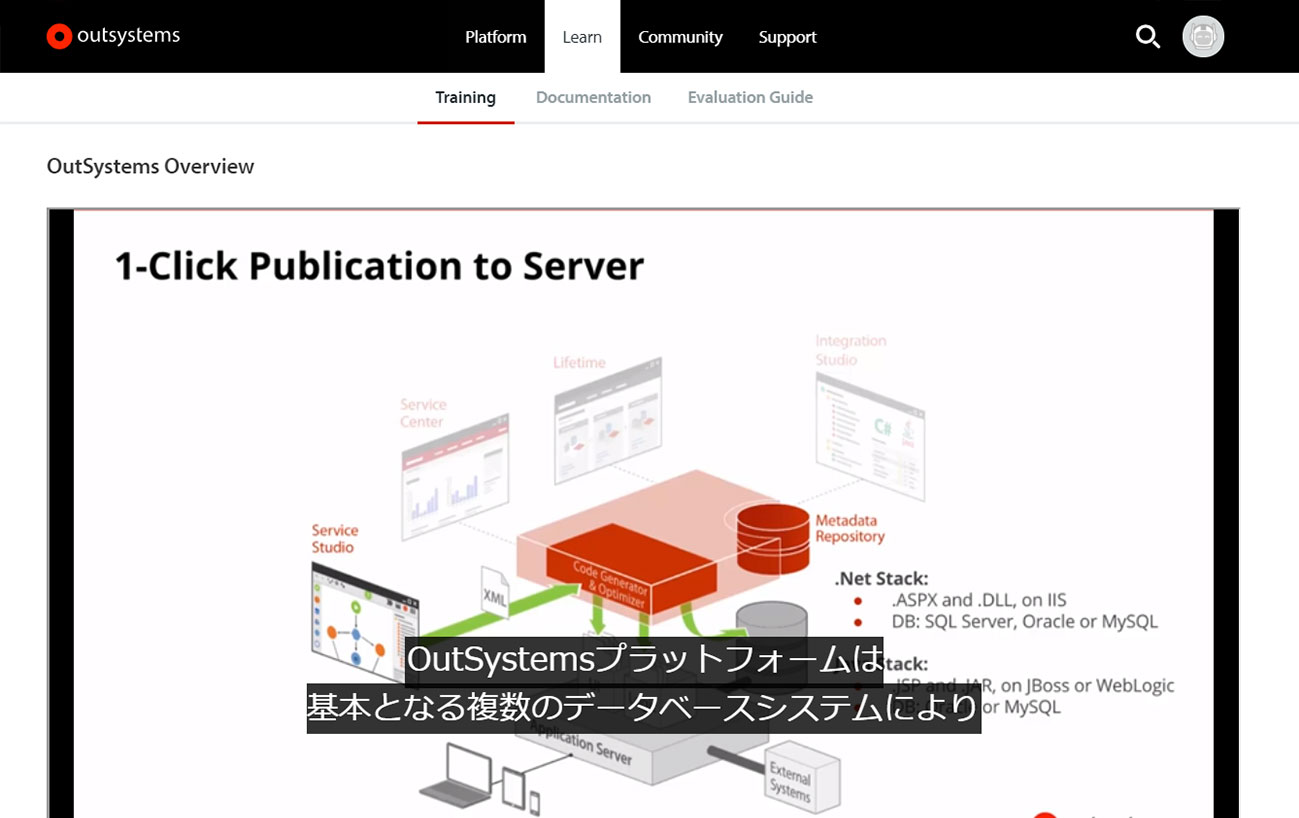This screenshot has height=818, width=1299.
Task: Click the Integration Studio label in video
Action: 850,350
